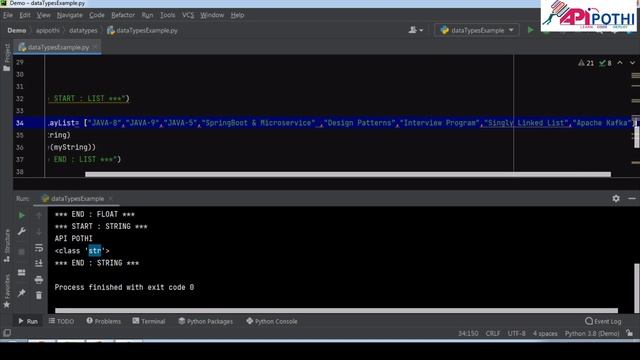640x360 pixels.
Task: Click the Demo breadcrumb
Action: [17, 31]
